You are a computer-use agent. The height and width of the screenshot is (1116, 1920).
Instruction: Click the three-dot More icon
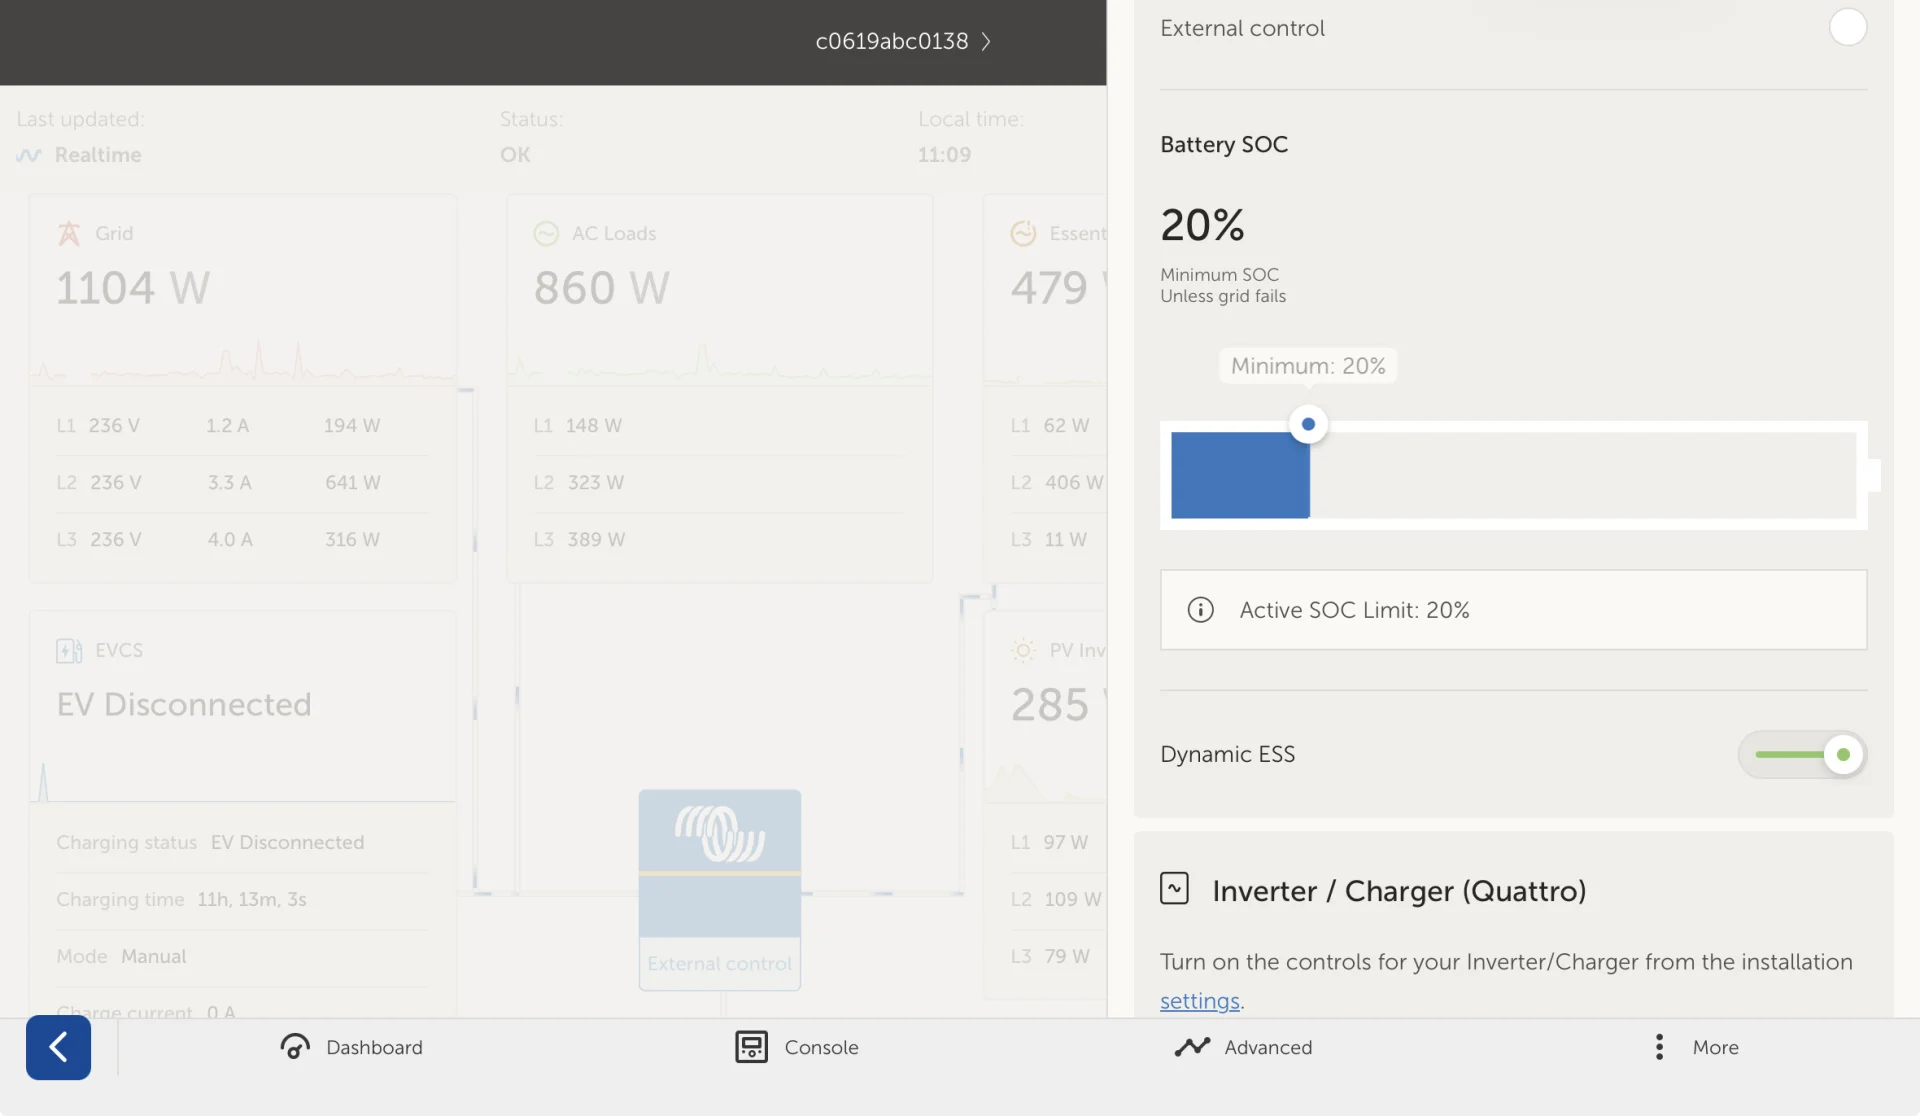(x=1659, y=1047)
